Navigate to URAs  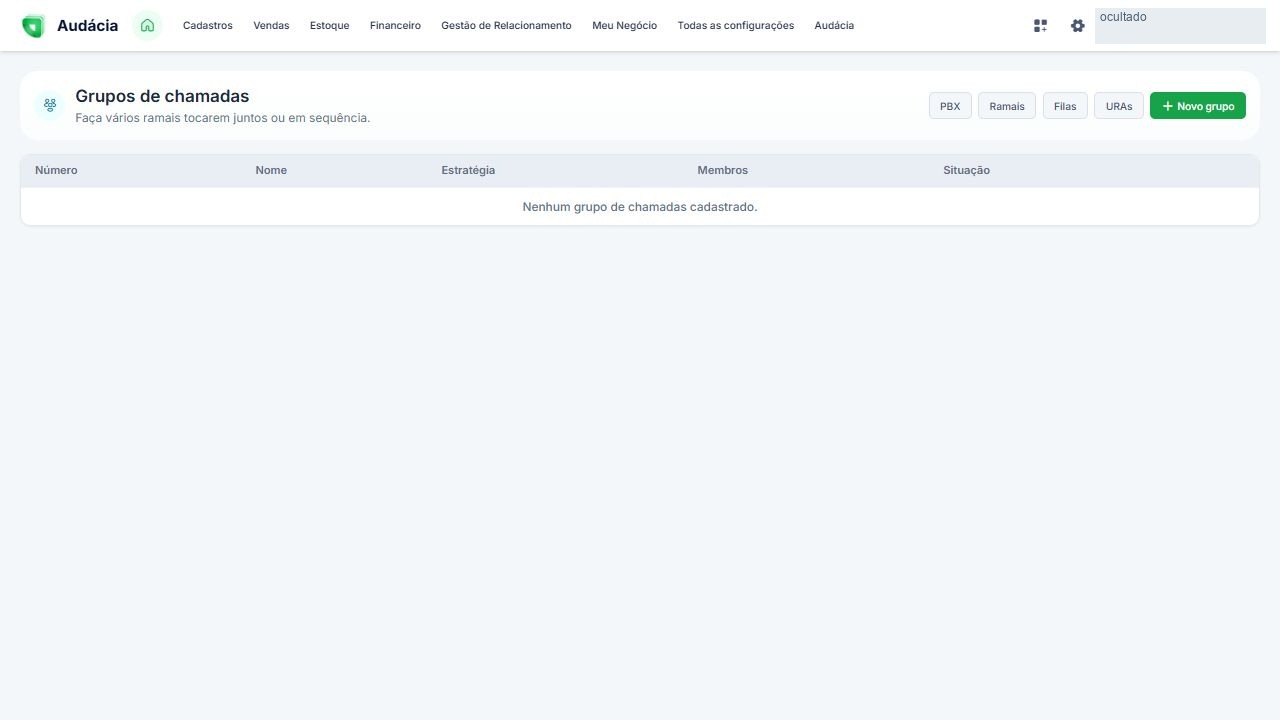pos(1119,106)
